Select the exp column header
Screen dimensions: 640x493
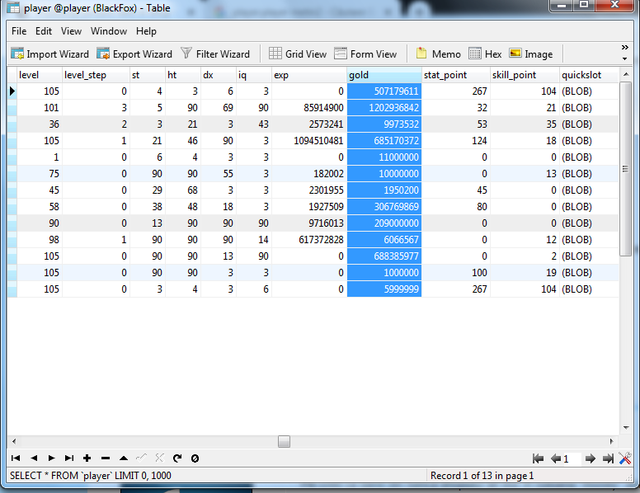(x=309, y=75)
